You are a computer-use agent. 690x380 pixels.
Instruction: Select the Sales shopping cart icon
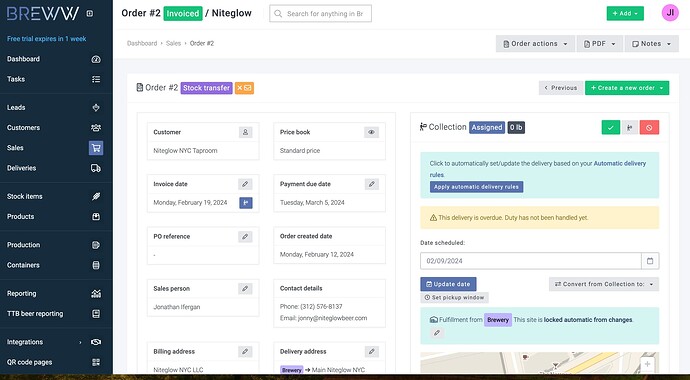[96, 148]
